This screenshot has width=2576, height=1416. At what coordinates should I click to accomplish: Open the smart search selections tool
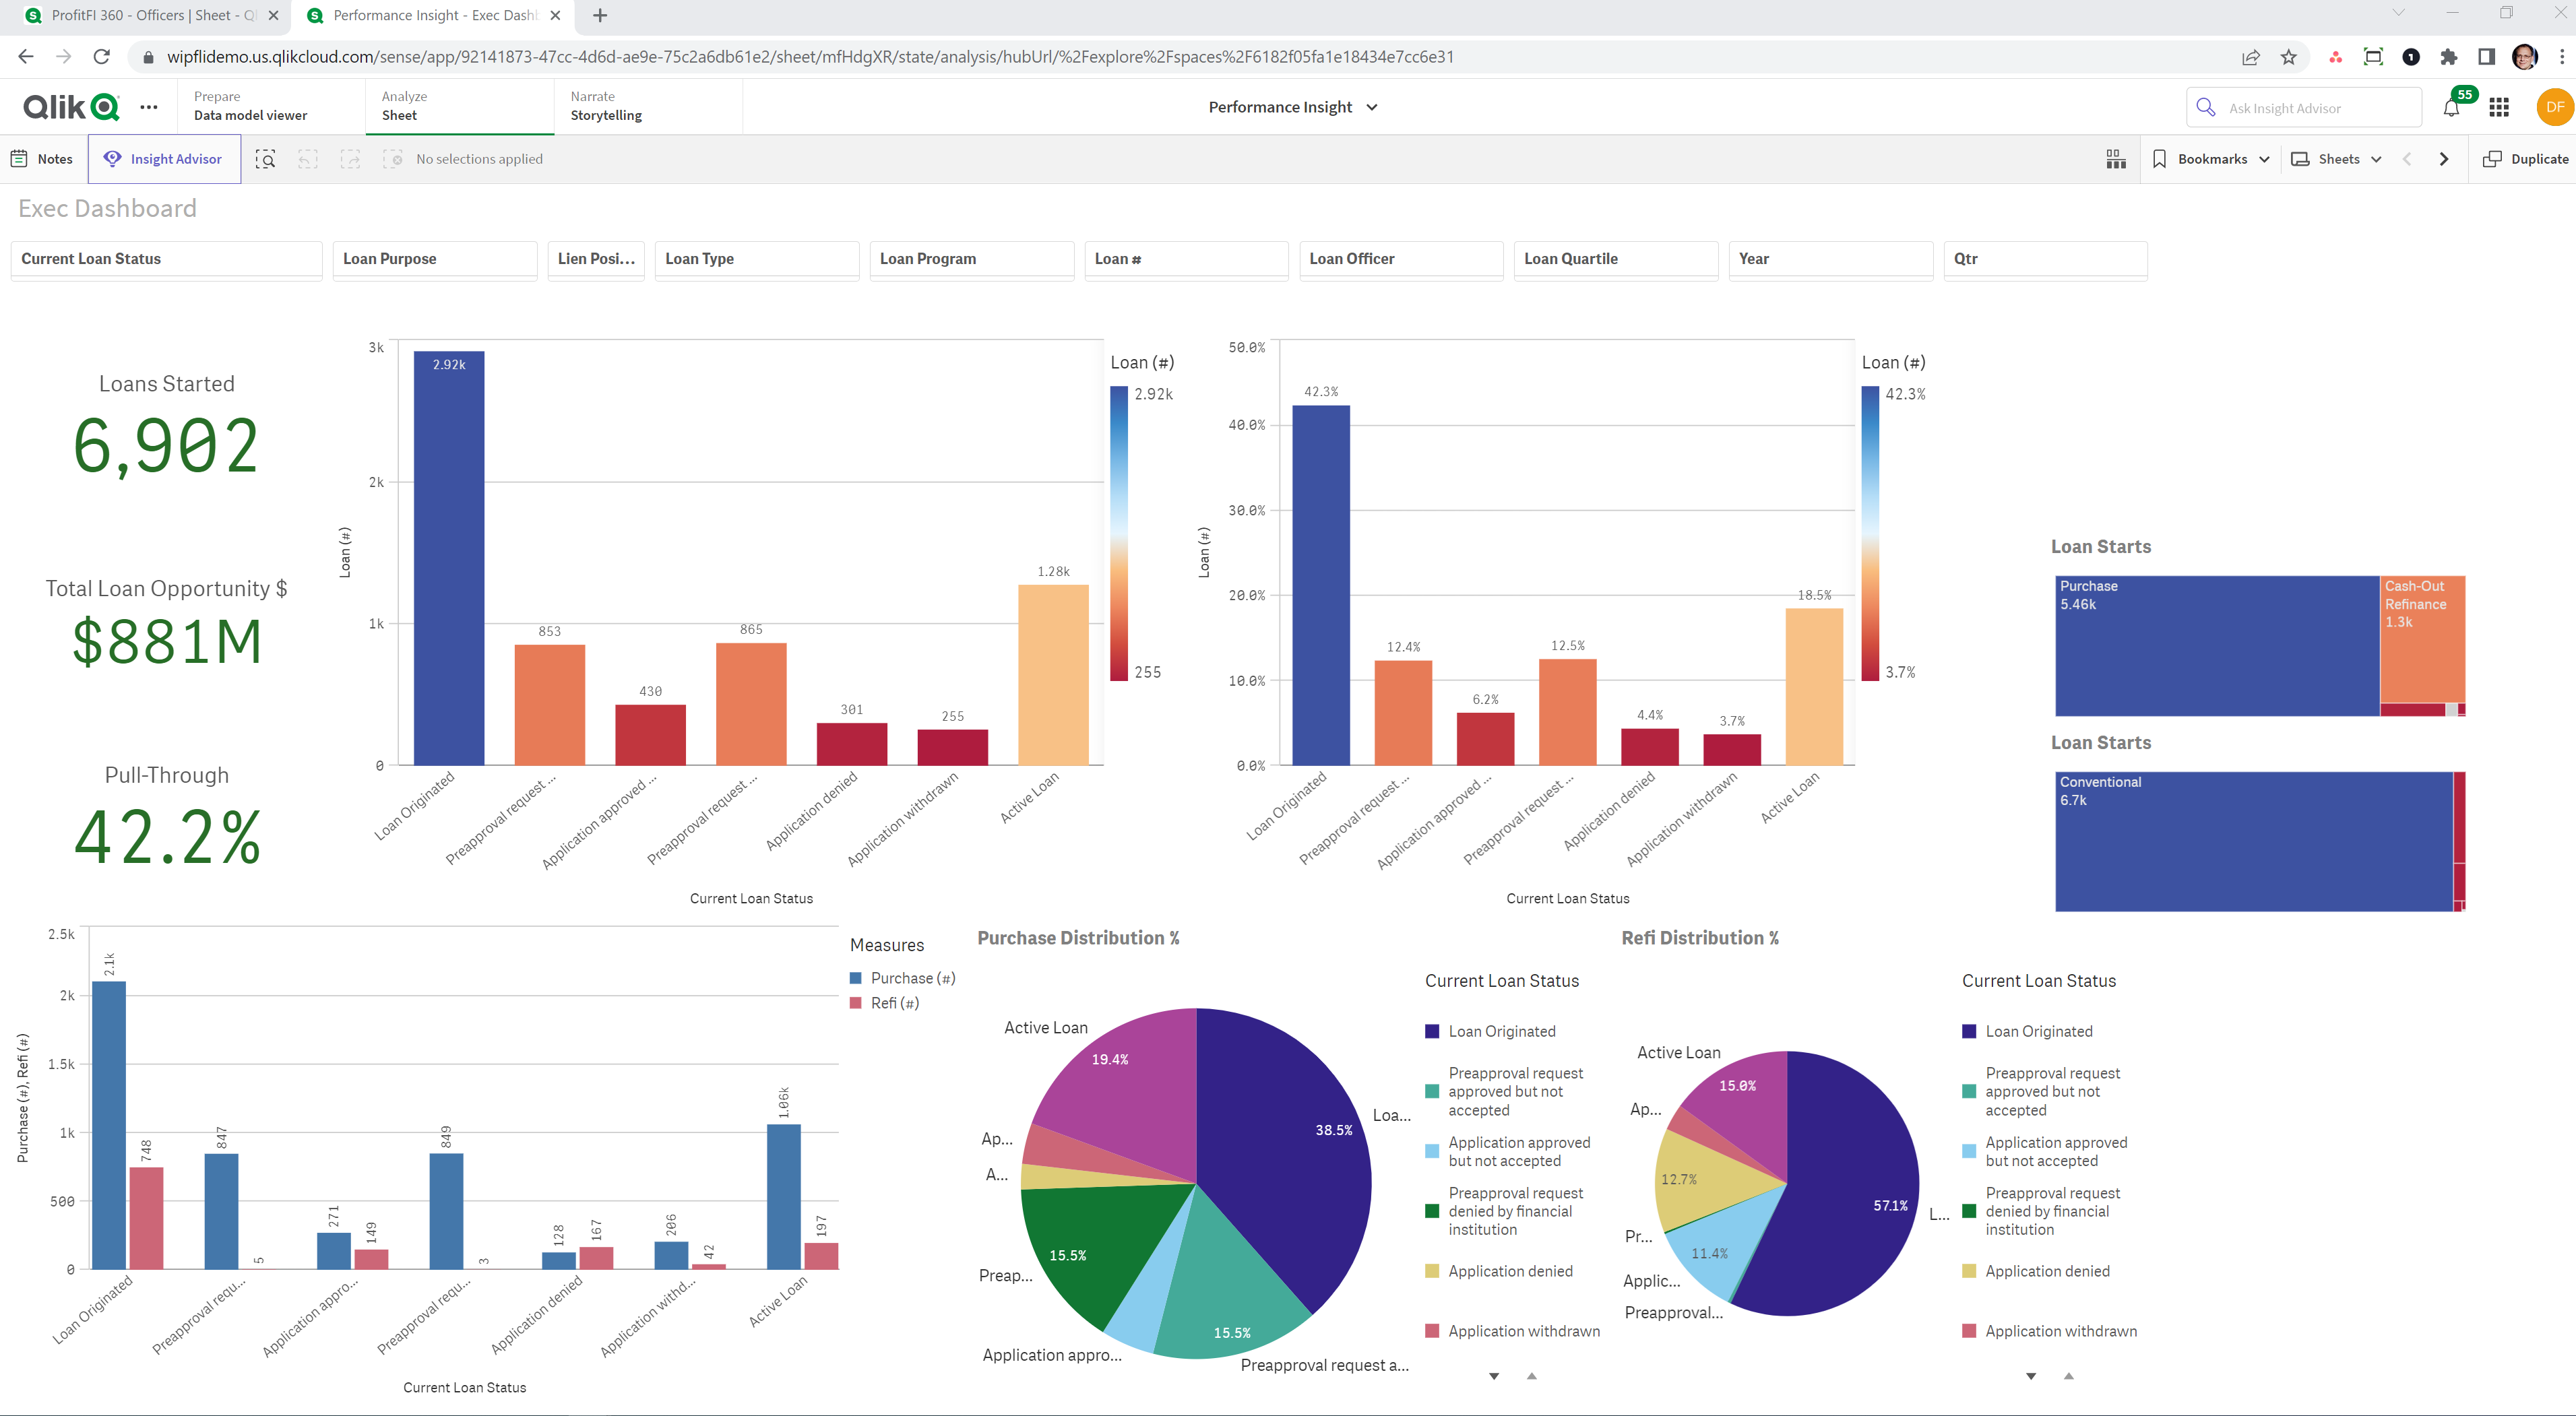tap(265, 159)
